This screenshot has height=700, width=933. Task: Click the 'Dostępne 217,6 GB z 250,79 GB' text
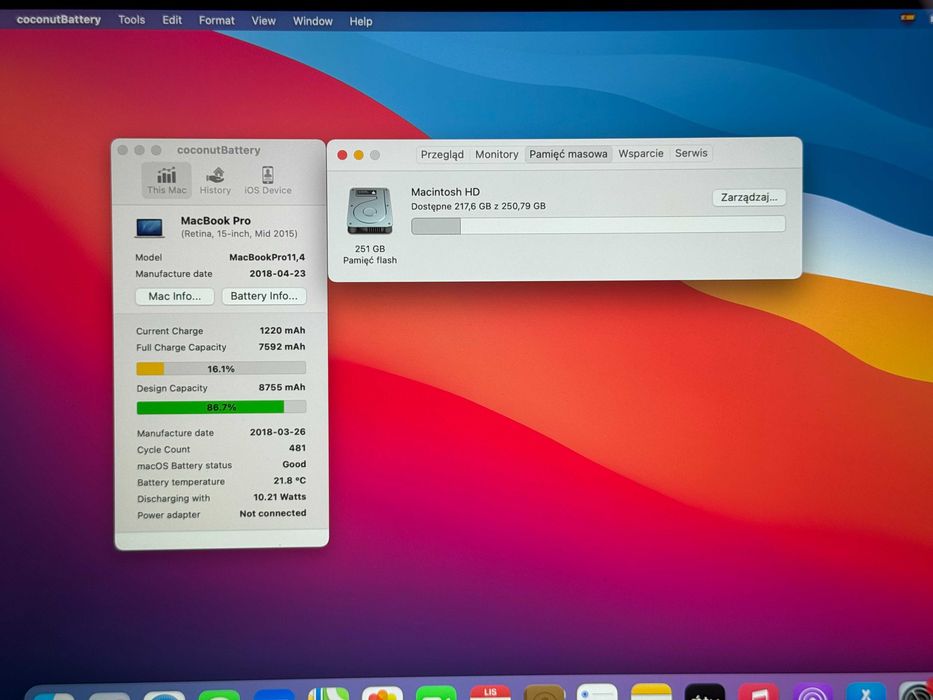pos(478,206)
